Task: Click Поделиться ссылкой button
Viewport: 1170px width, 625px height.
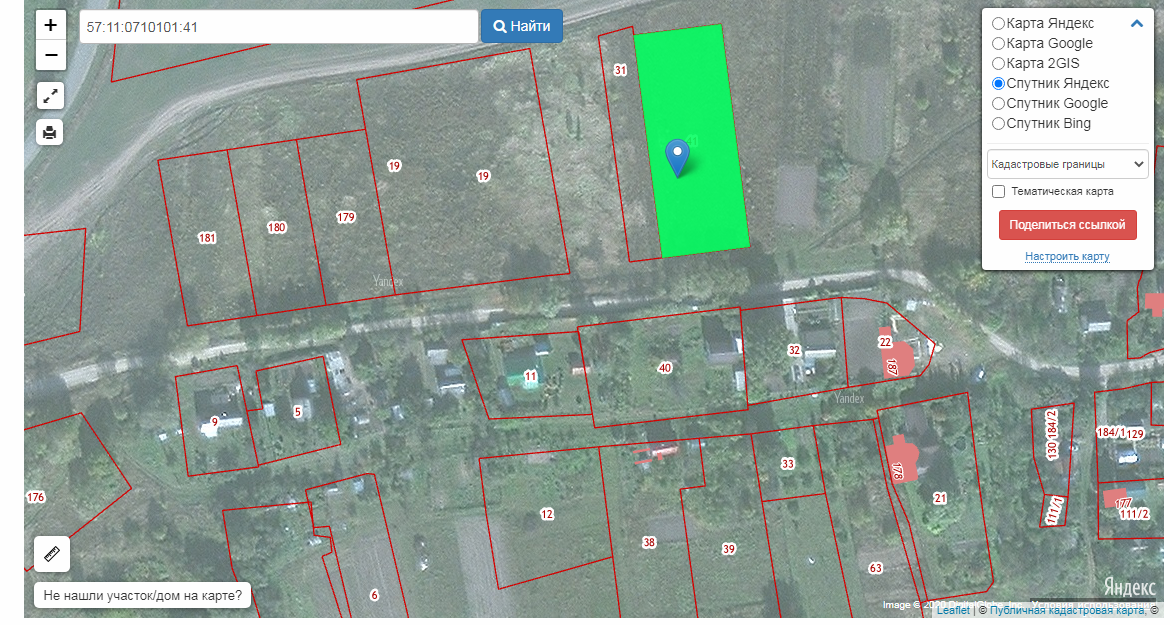Action: click(x=1067, y=225)
